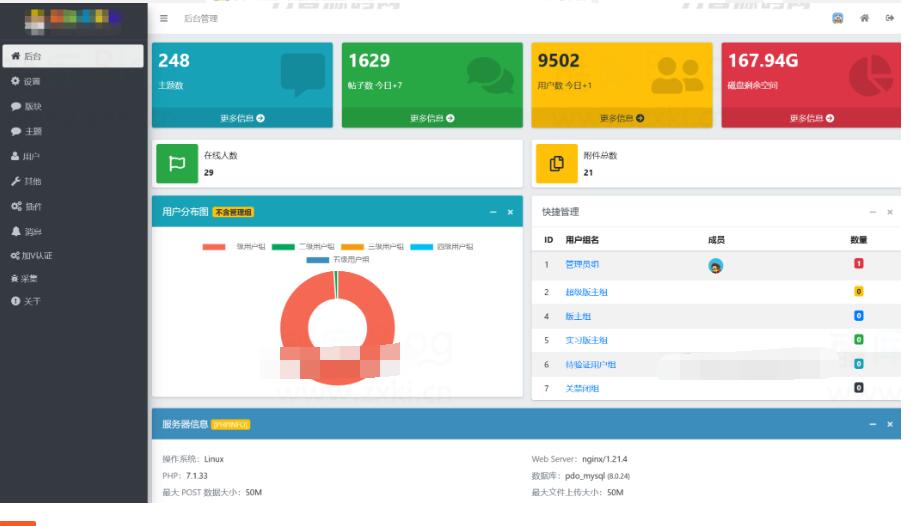Click the PHP version 7.1.33 value

pos(196,475)
